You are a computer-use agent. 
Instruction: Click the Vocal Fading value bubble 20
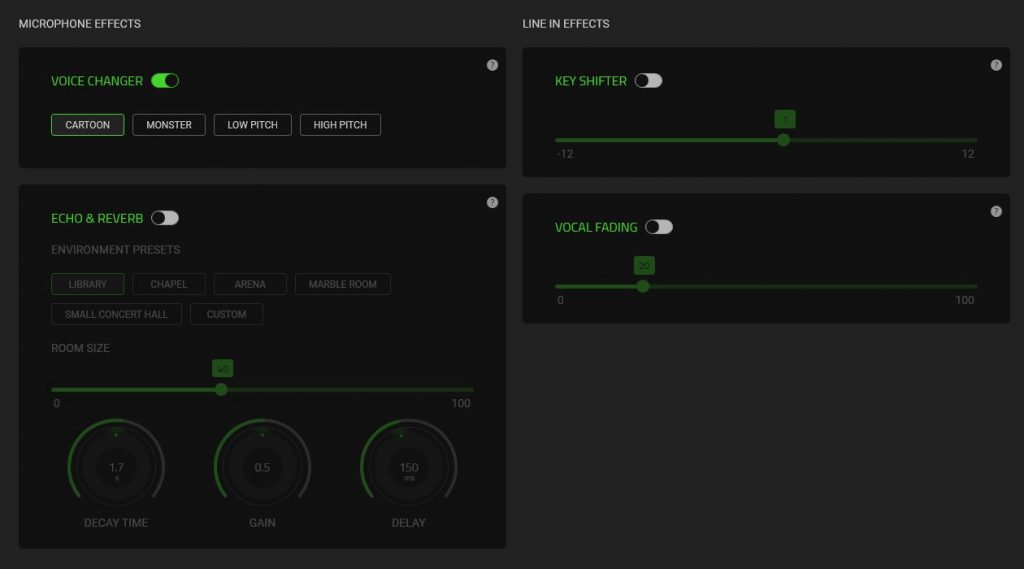644,265
